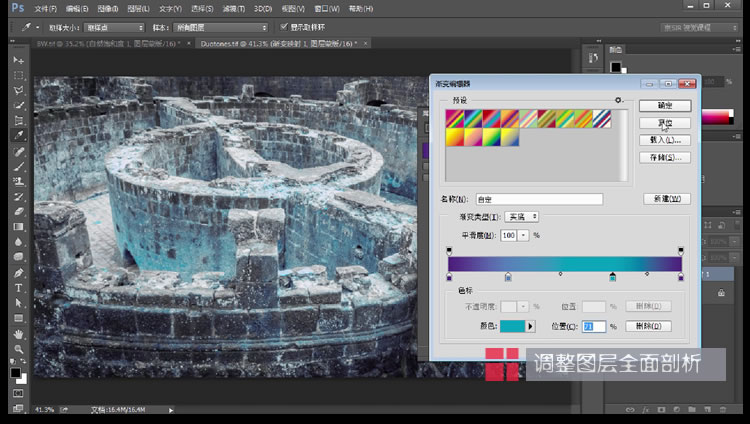Click the delete layer trash icon
Screen dimensions: 750x424
(723, 410)
